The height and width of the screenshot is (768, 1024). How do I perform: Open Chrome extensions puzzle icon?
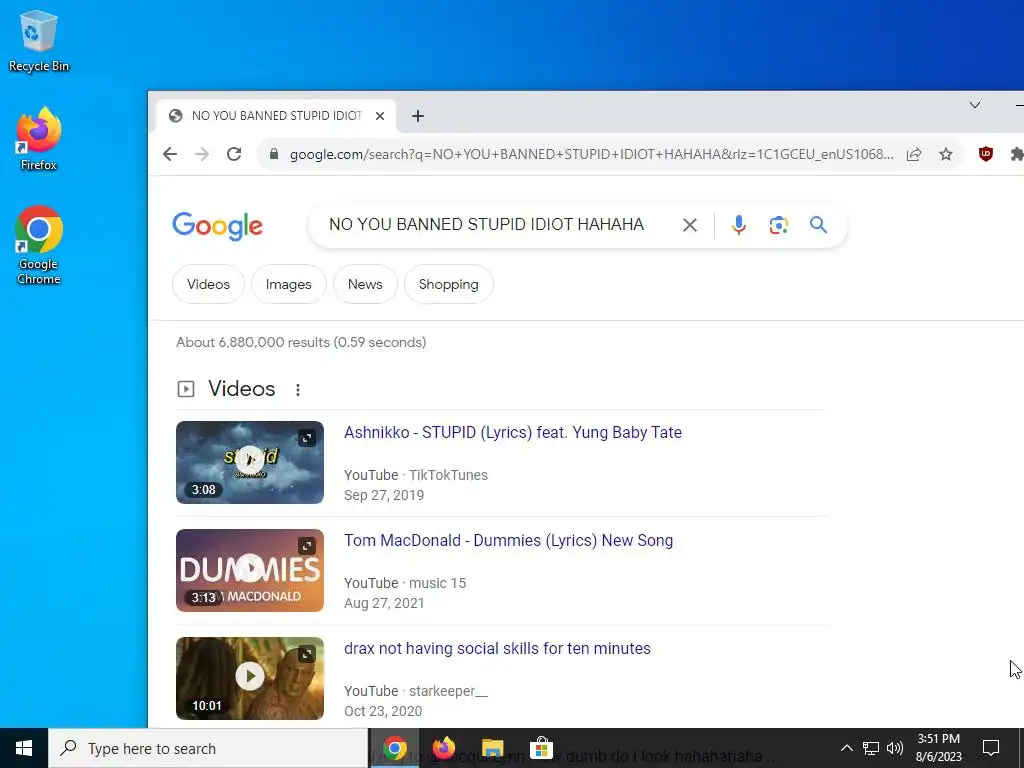[1017, 154]
